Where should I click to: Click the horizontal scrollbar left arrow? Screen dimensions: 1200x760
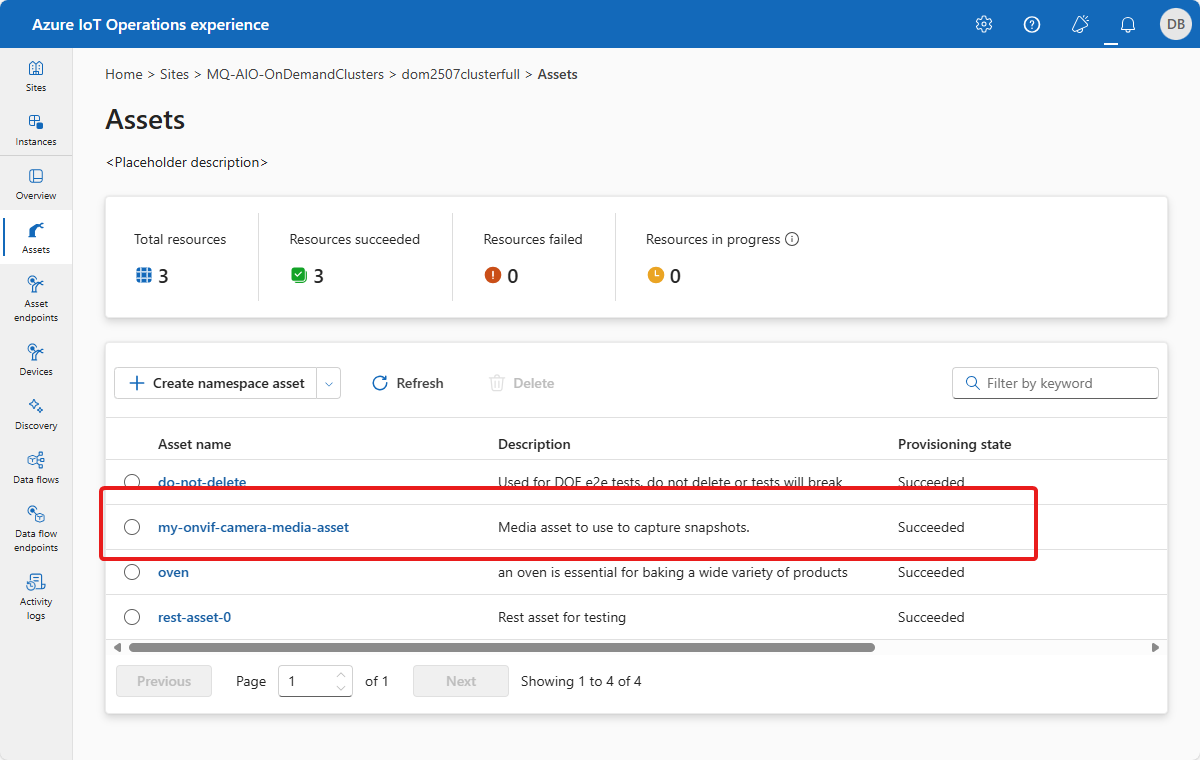tap(119, 648)
